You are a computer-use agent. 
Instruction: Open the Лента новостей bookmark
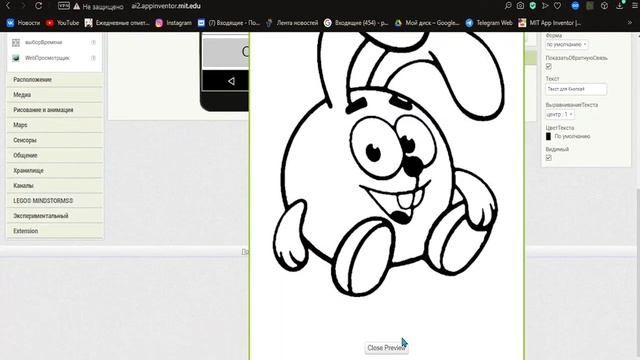point(291,23)
